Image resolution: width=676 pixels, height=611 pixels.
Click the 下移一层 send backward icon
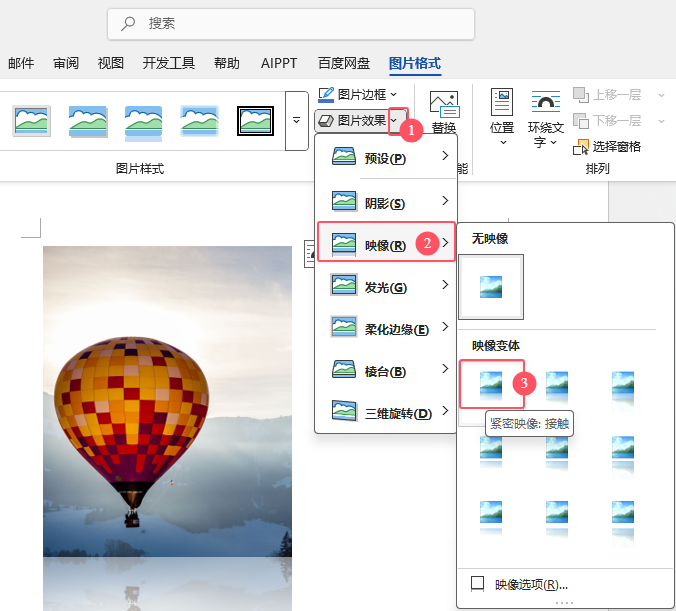pos(581,121)
